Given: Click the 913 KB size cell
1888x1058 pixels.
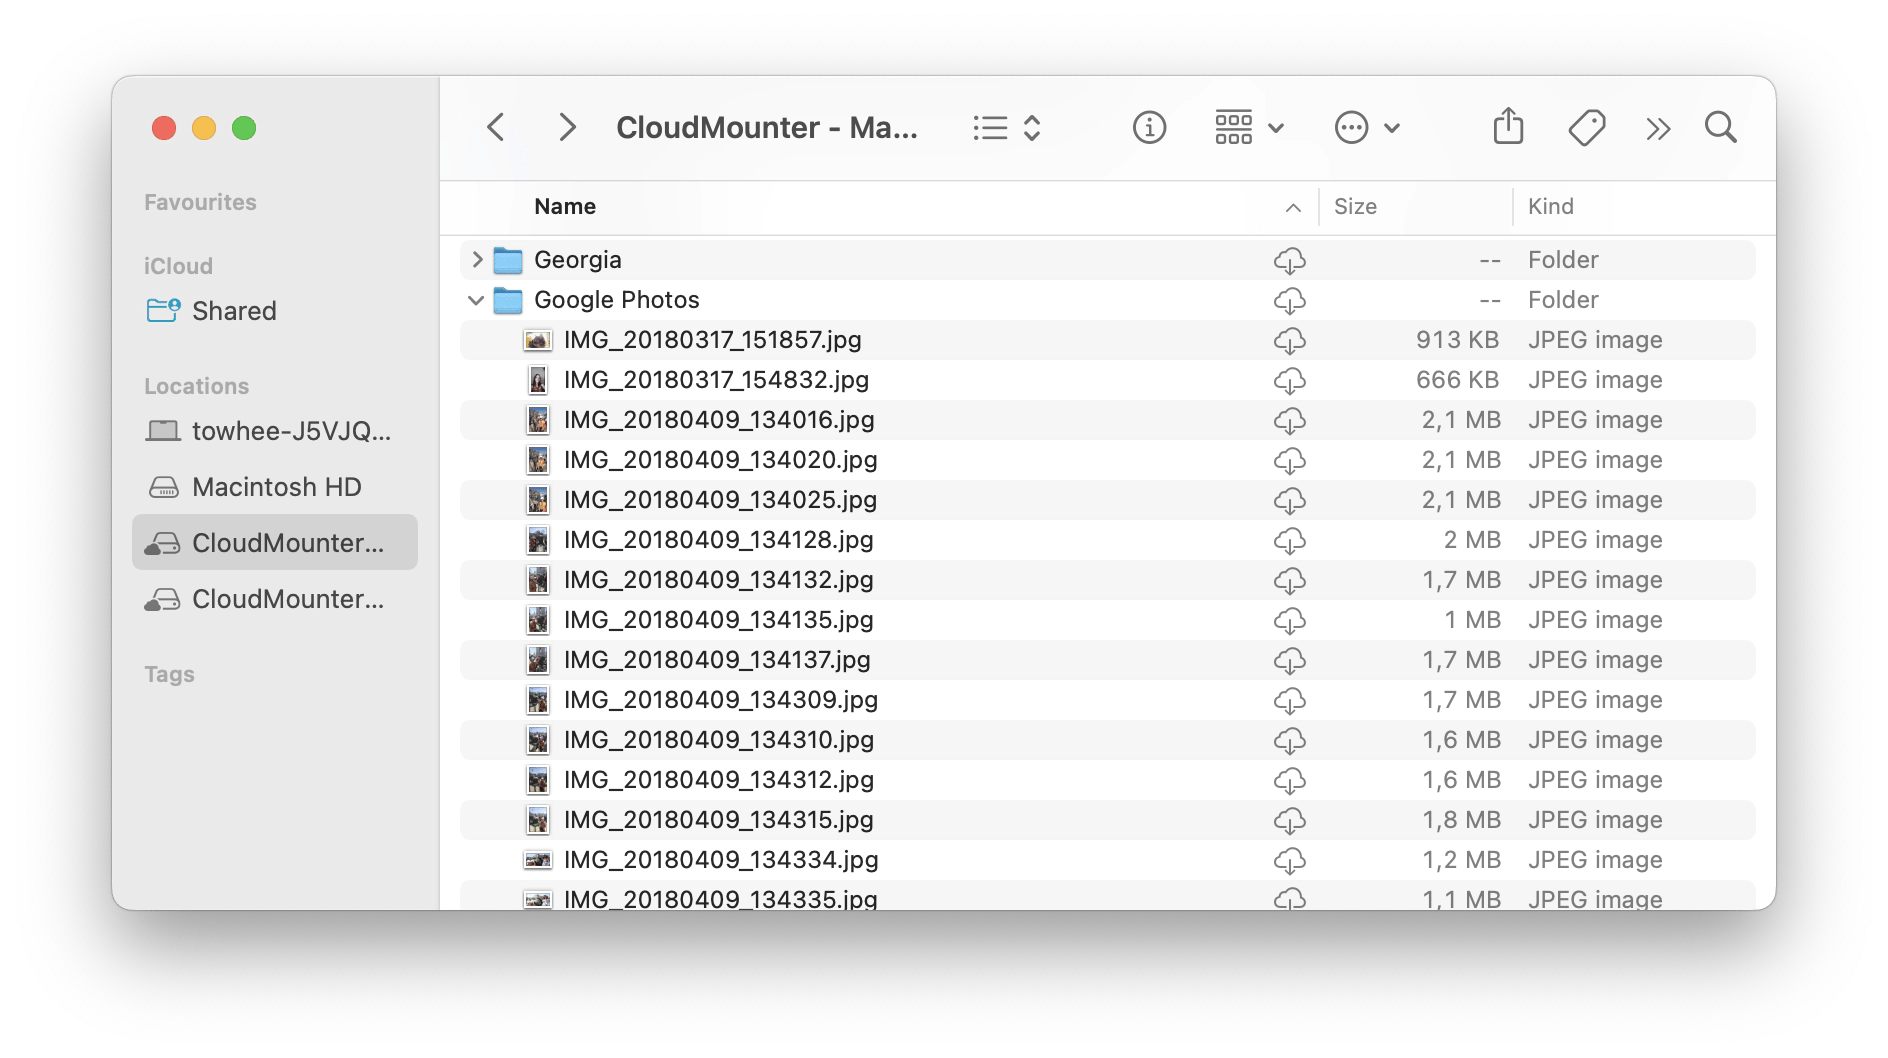Looking at the screenshot, I should 1457,340.
